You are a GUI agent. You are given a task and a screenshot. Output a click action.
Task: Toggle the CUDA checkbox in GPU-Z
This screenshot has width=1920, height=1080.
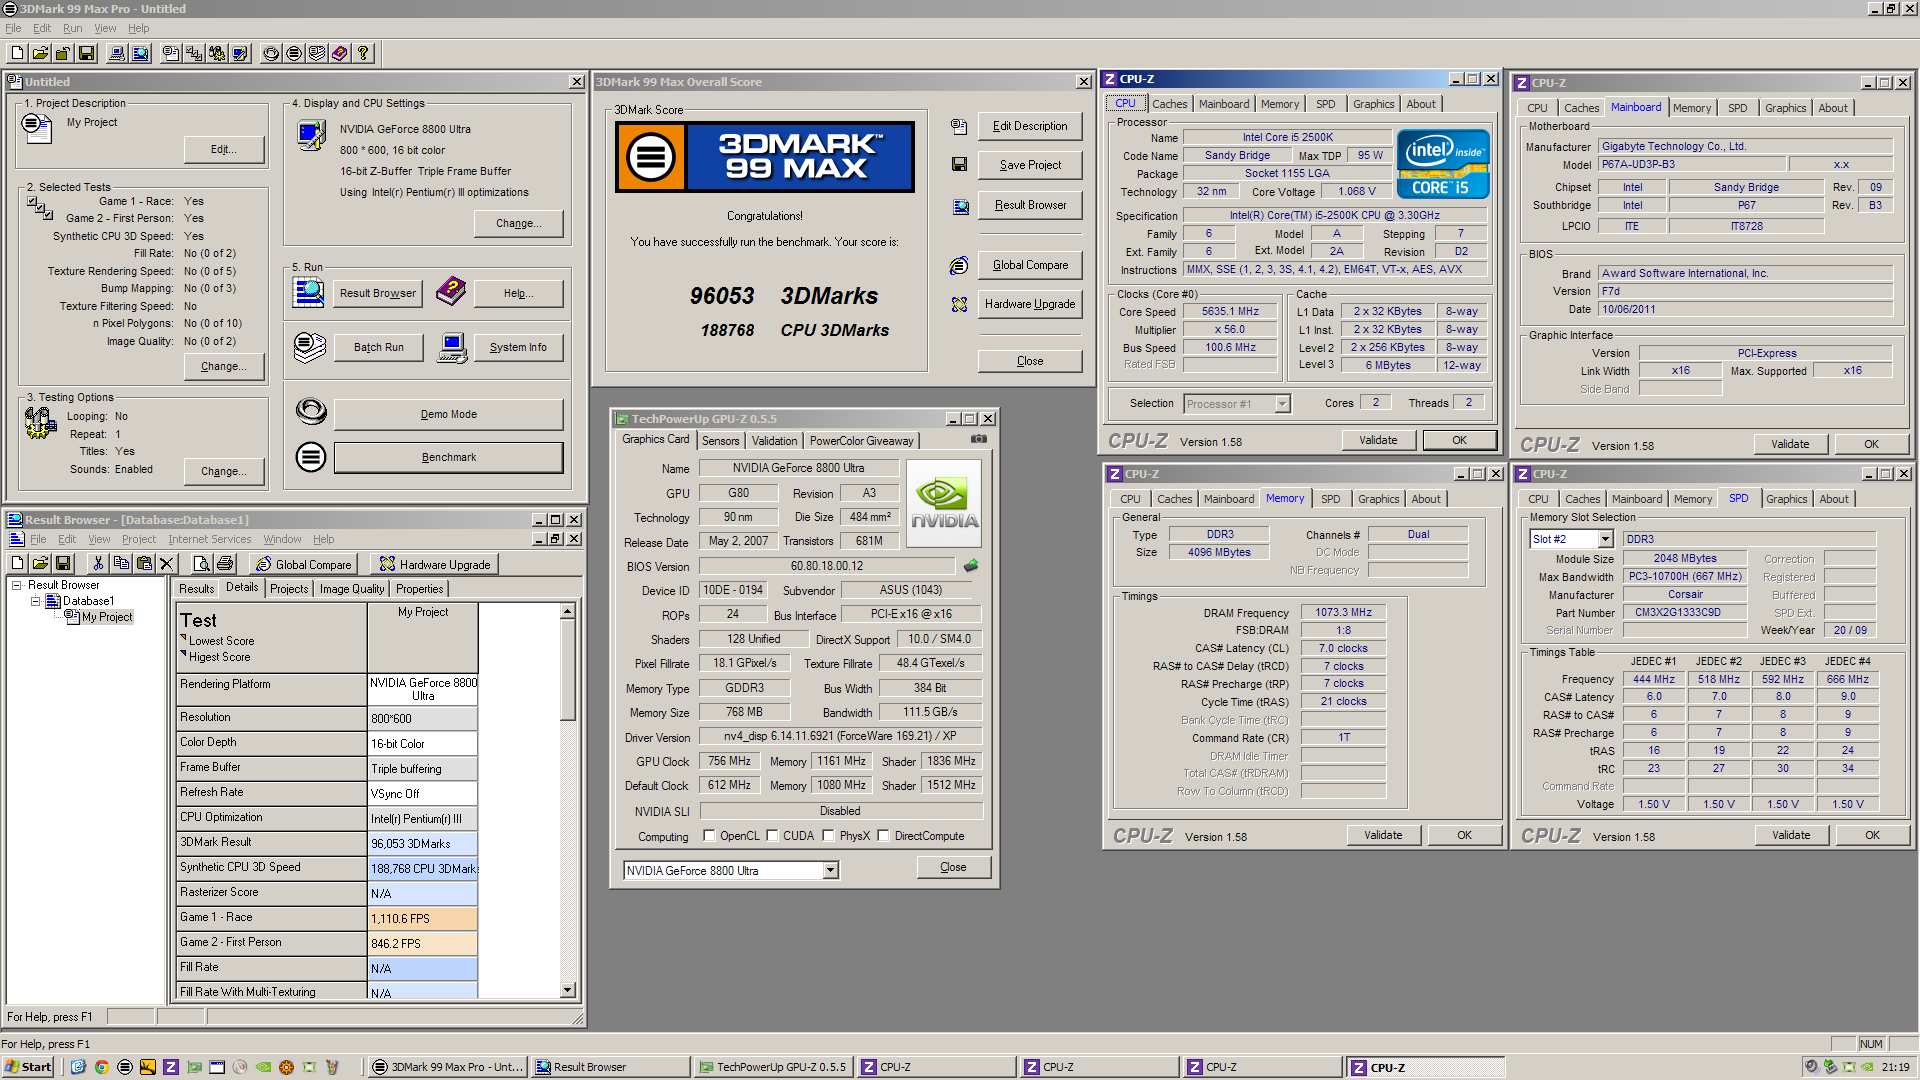coord(772,836)
